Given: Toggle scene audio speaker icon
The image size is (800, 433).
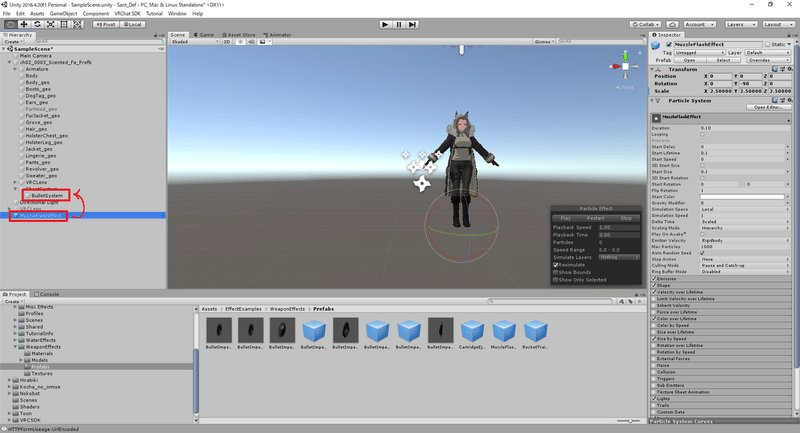Looking at the screenshot, I should tap(251, 42).
